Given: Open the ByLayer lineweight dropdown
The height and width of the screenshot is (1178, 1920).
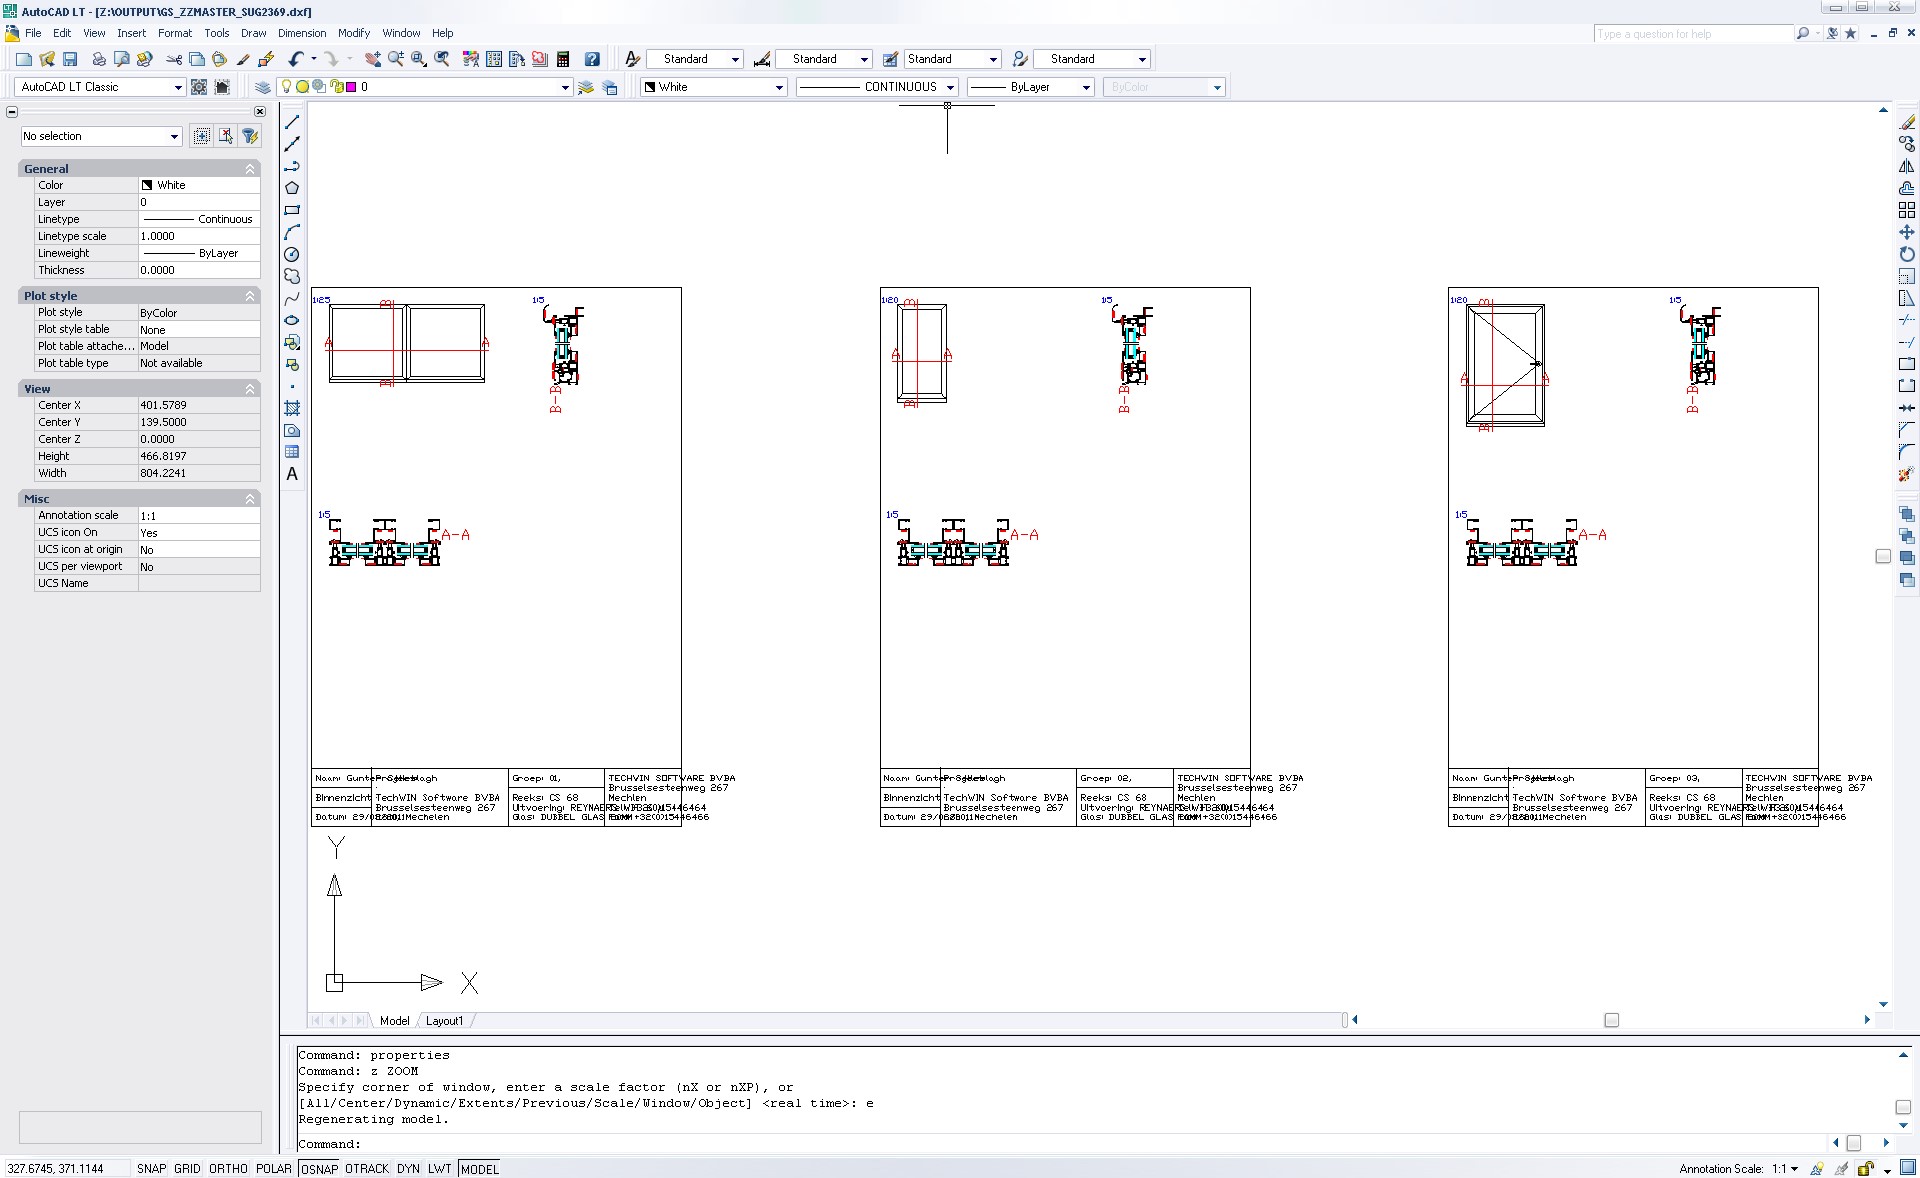Looking at the screenshot, I should pyautogui.click(x=1031, y=87).
